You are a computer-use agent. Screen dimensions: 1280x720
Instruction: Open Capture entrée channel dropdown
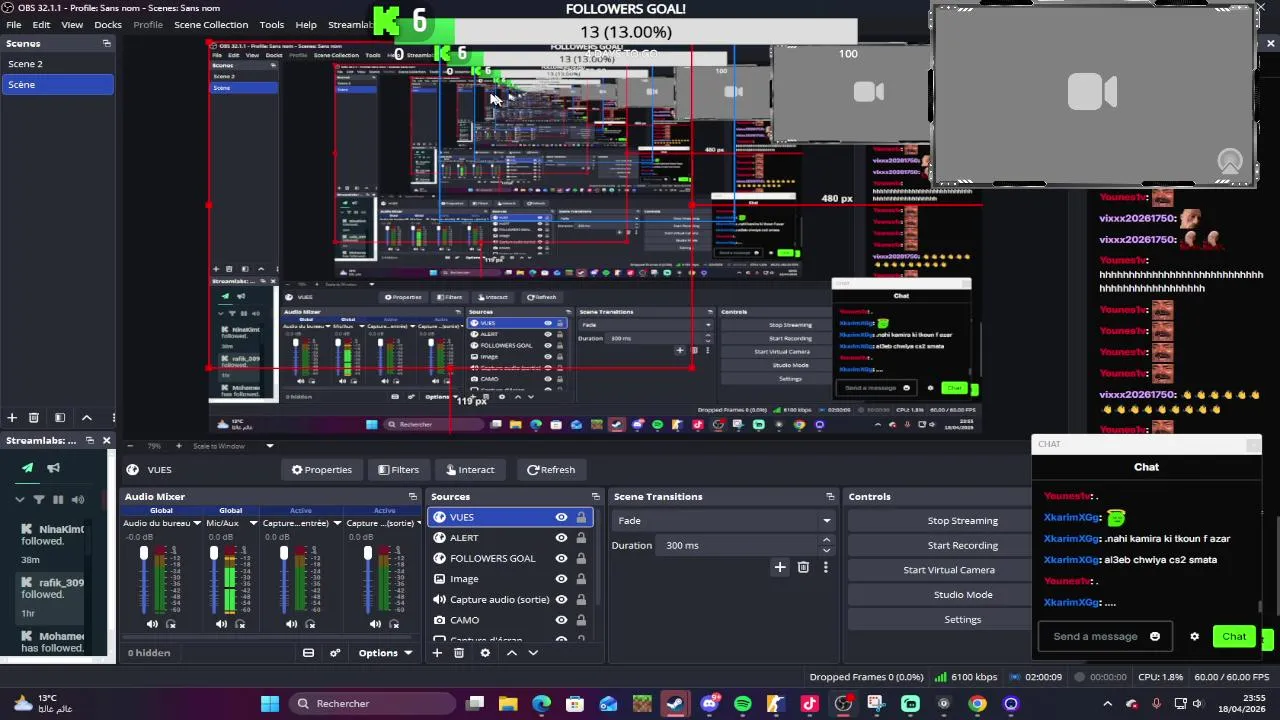coord(337,523)
